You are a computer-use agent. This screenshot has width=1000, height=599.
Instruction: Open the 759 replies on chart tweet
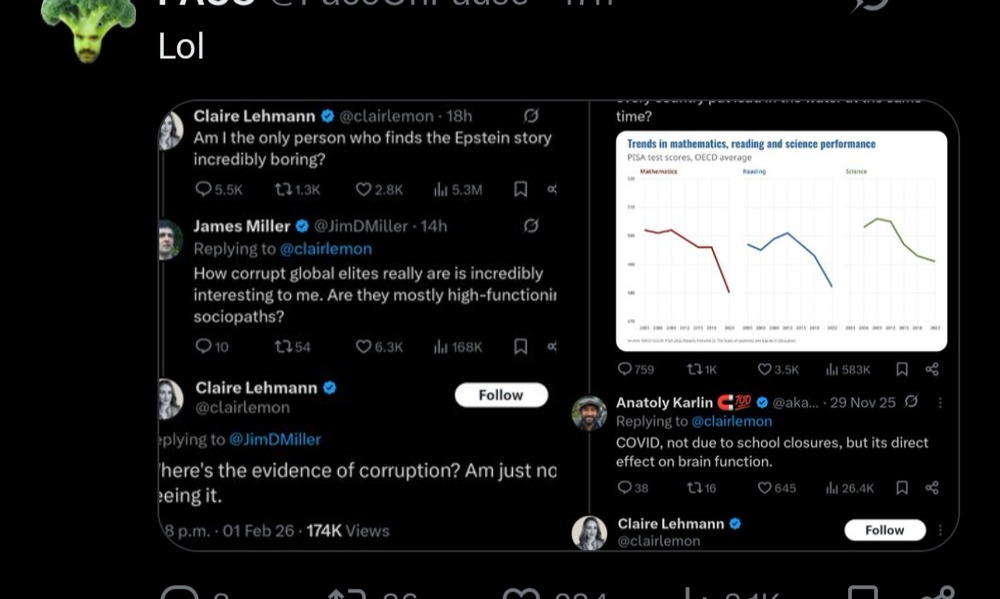(x=625, y=369)
